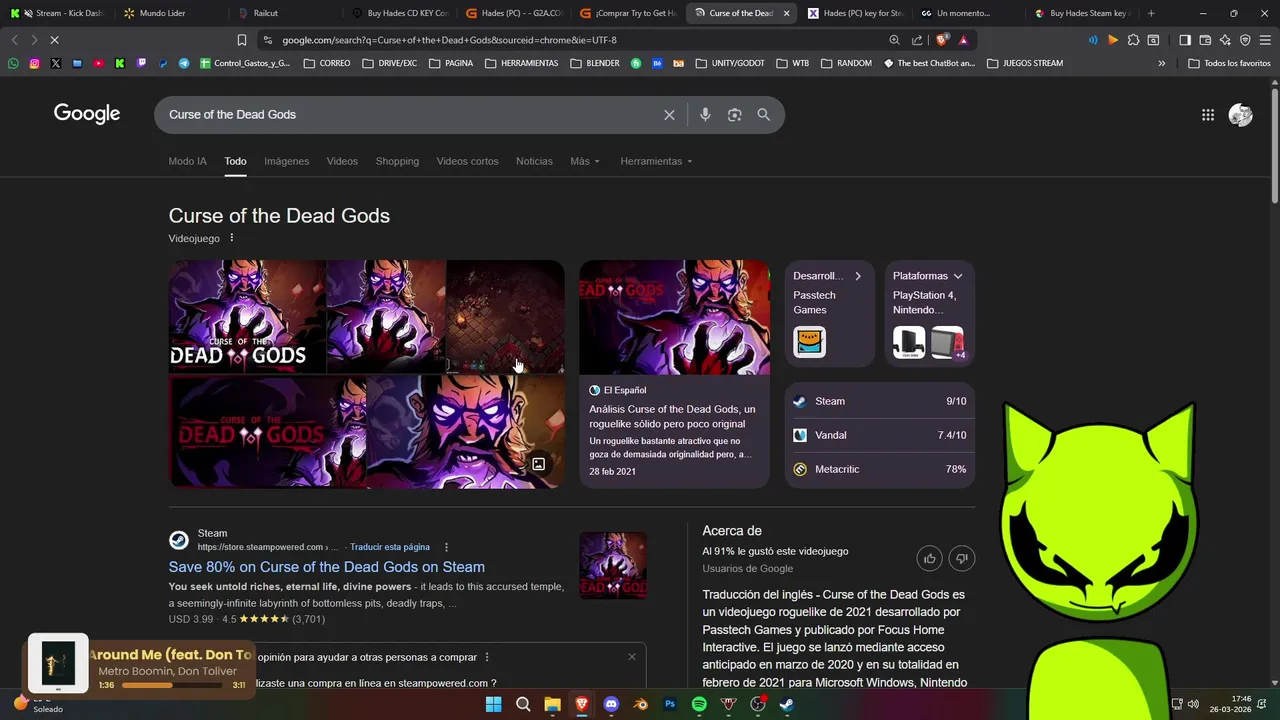Open the Todos los favoritos folder
The width and height of the screenshot is (1280, 720).
click(1229, 63)
